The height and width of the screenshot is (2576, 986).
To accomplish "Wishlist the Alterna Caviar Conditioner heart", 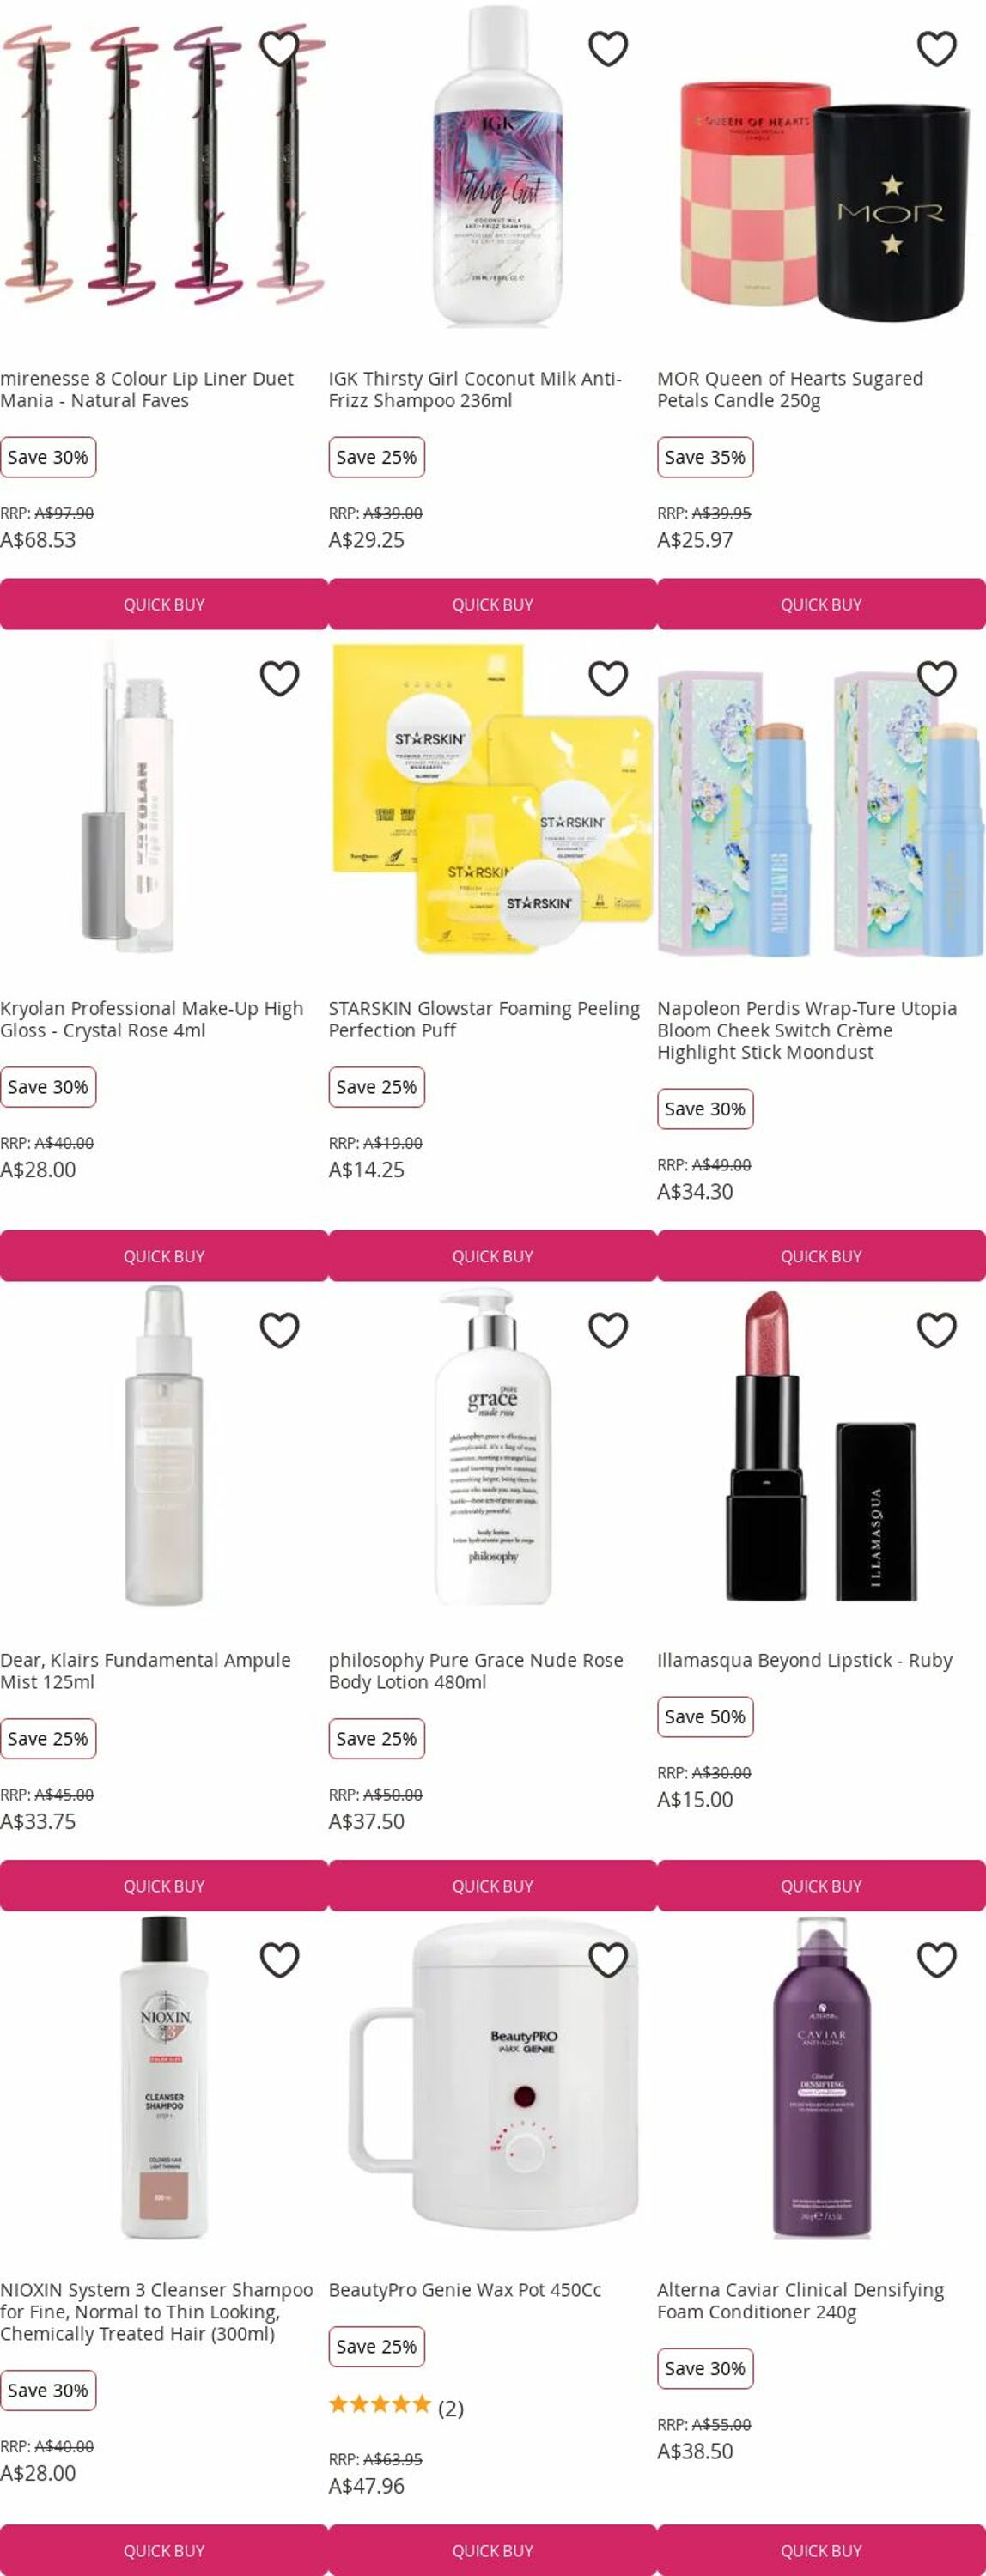I will [x=937, y=1960].
